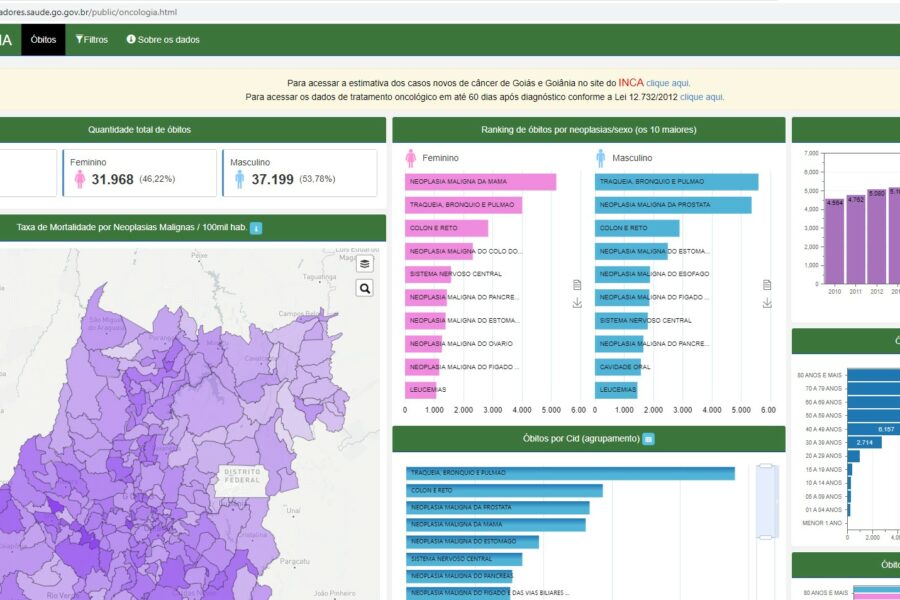
Task: Click info icon beside Taxa de Mortalidade title
Action: click(256, 228)
